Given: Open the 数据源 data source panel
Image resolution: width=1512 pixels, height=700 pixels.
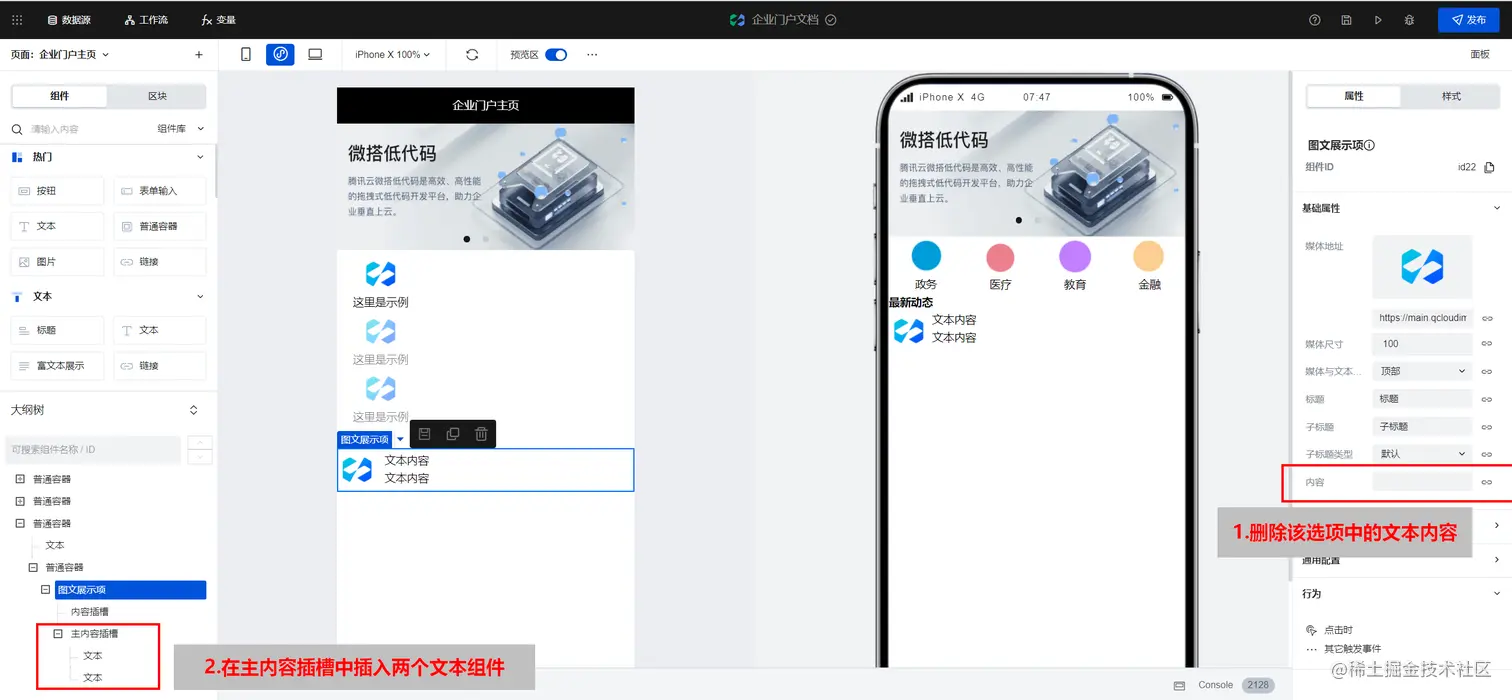Looking at the screenshot, I should click(x=69, y=20).
